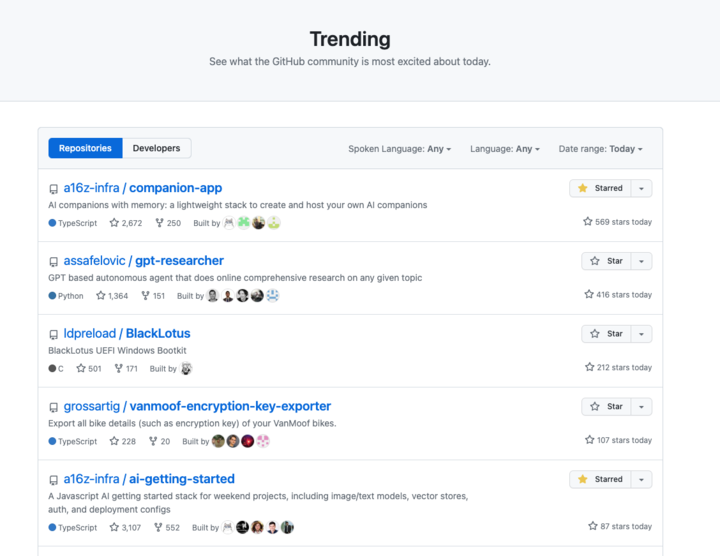Click the repo icon beside vanmoof-encryption-key-exporter

(x=54, y=407)
